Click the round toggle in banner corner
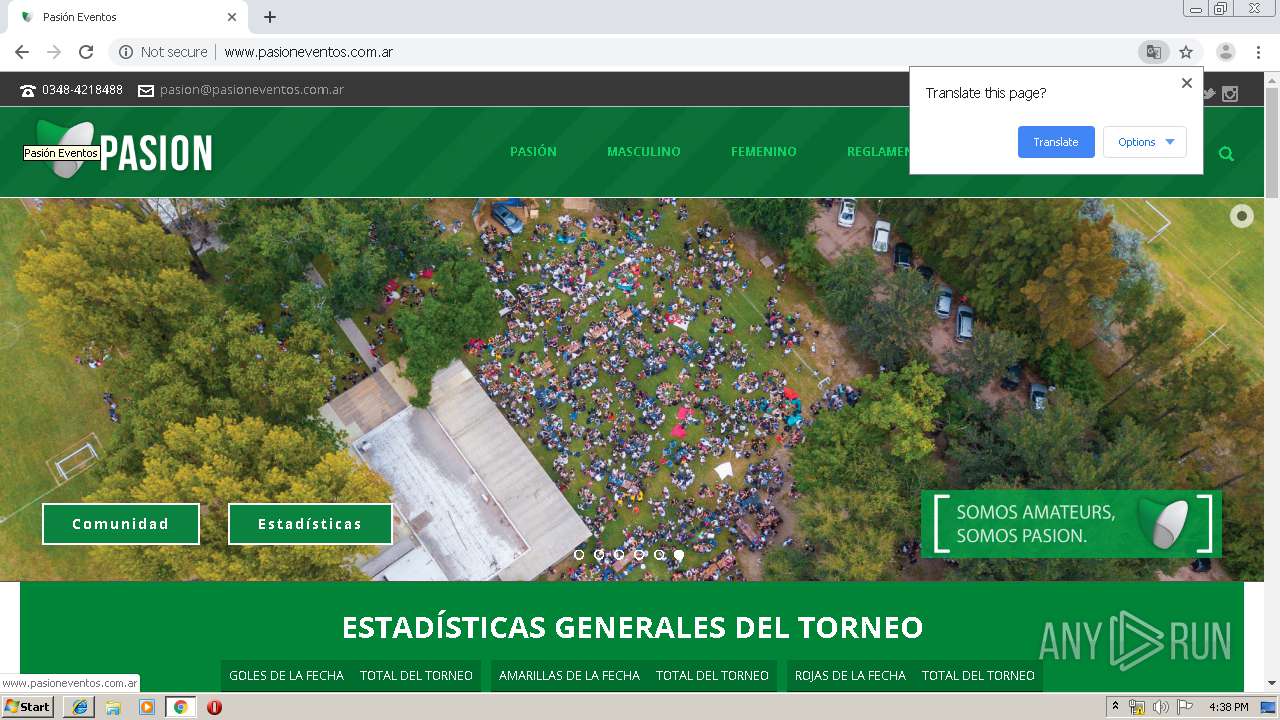Image resolution: width=1280 pixels, height=720 pixels. 1242,216
